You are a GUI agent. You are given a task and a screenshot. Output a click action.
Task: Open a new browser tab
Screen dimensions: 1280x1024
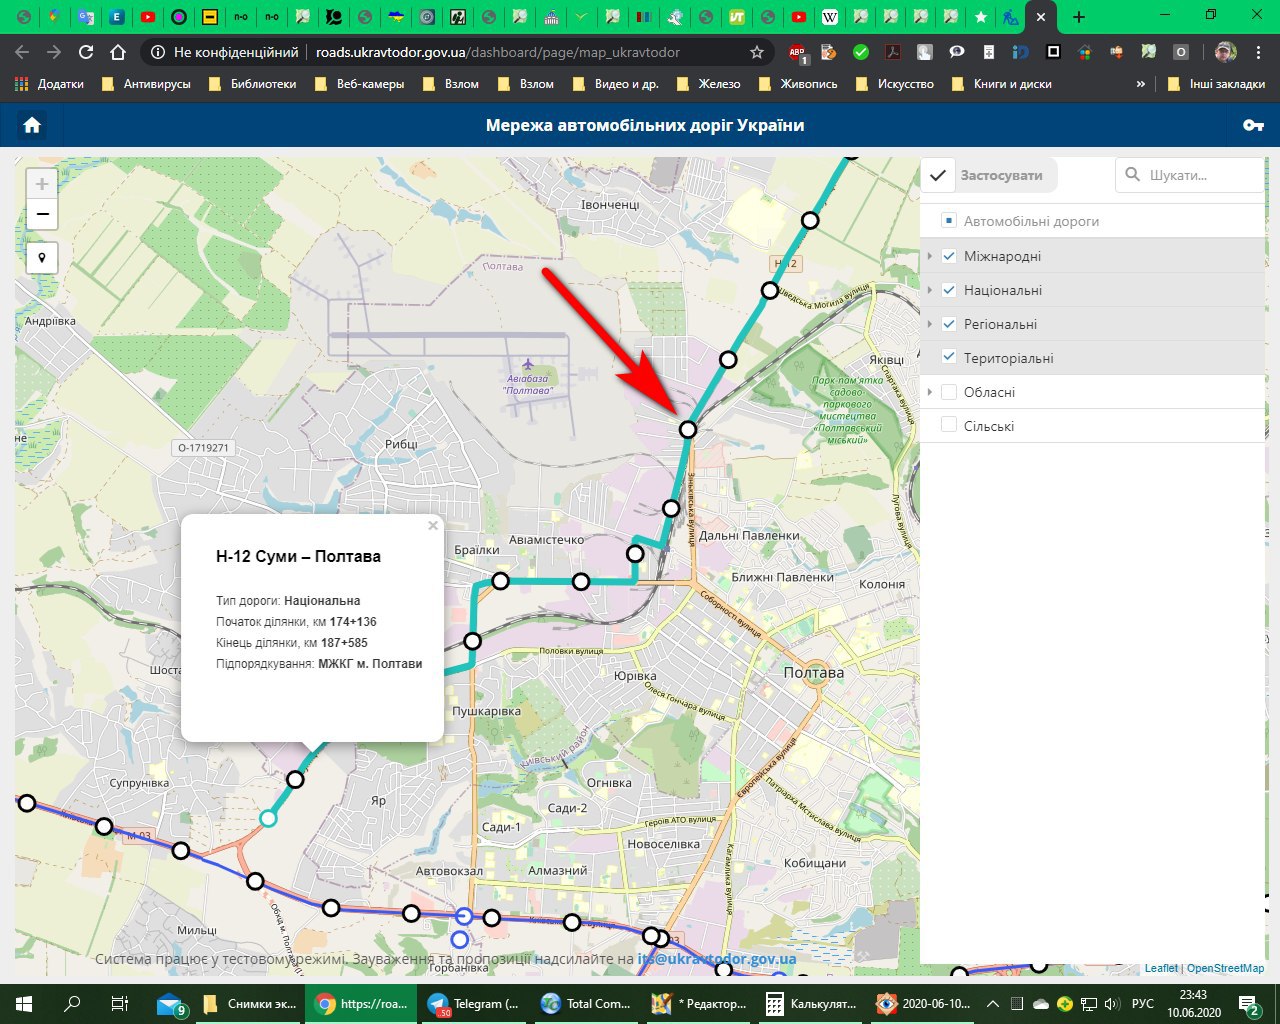pyautogui.click(x=1078, y=17)
